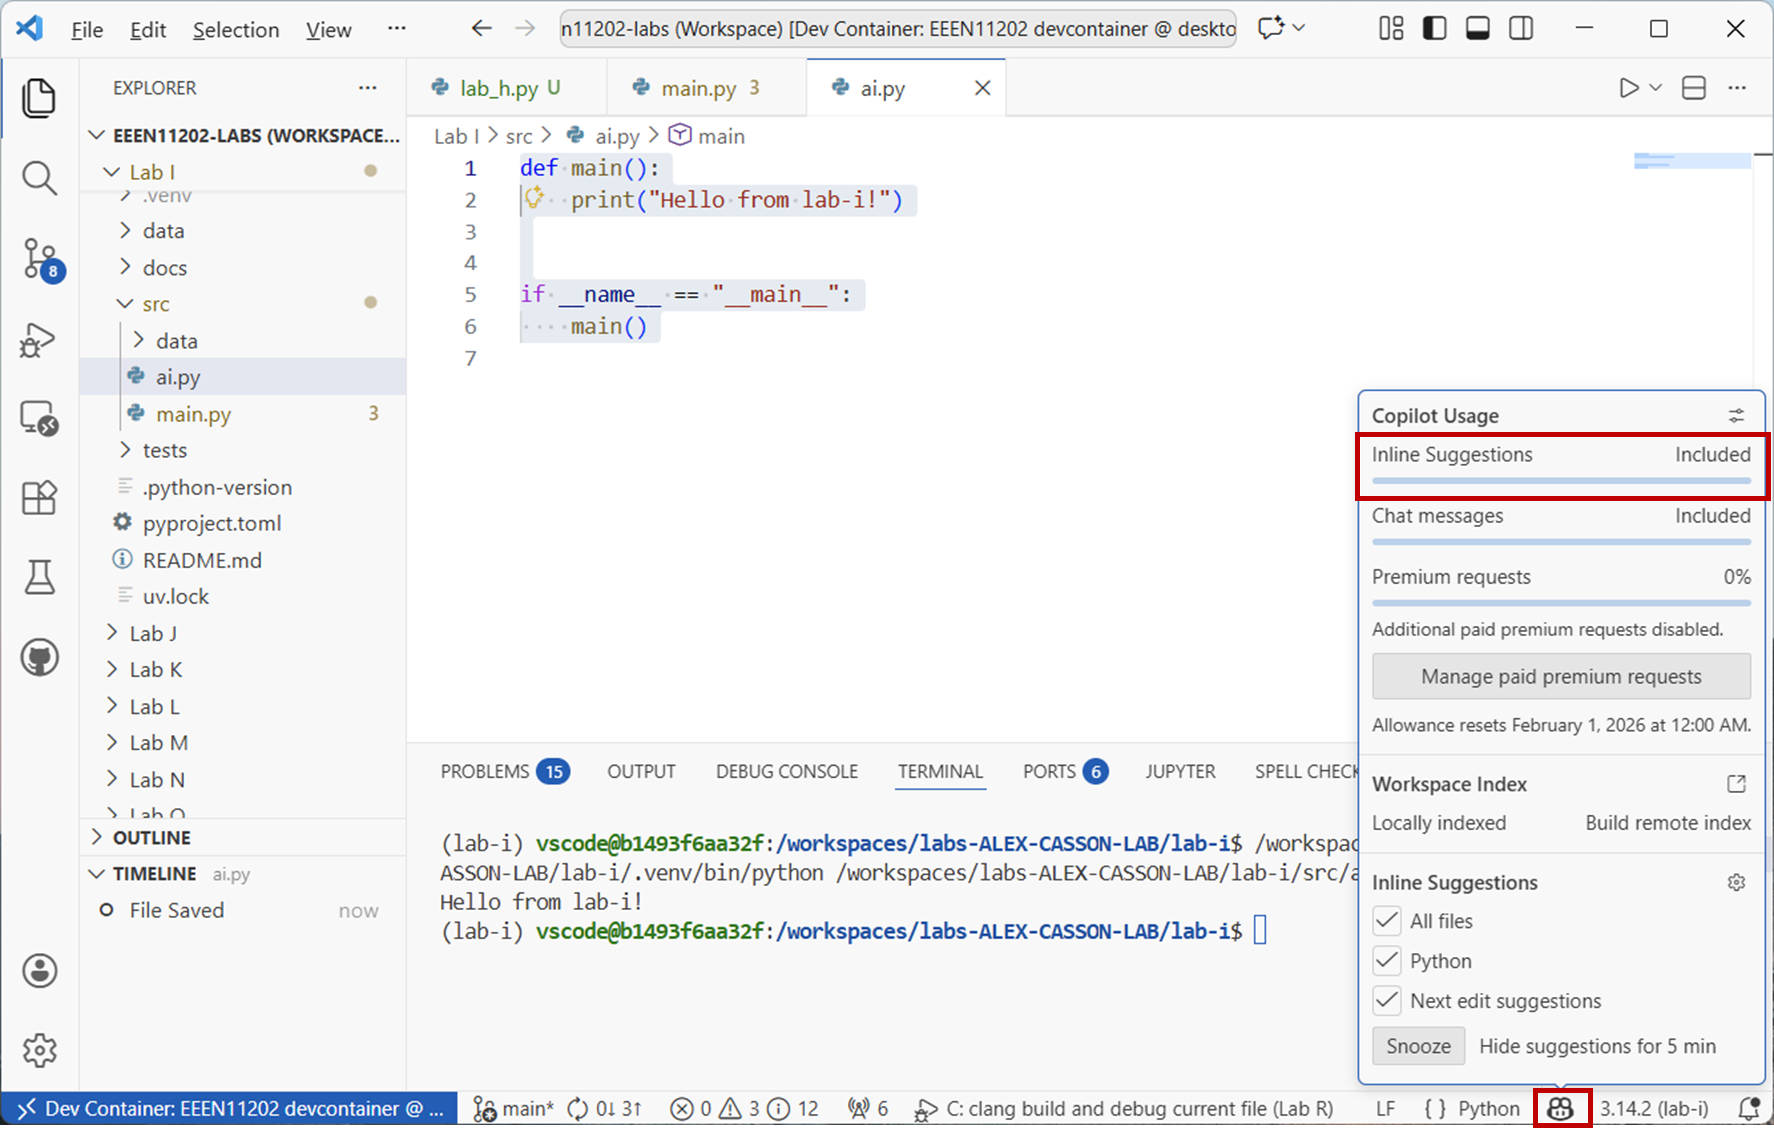Click the Copilot status bar icon
This screenshot has height=1128, width=1774.
click(1560, 1108)
